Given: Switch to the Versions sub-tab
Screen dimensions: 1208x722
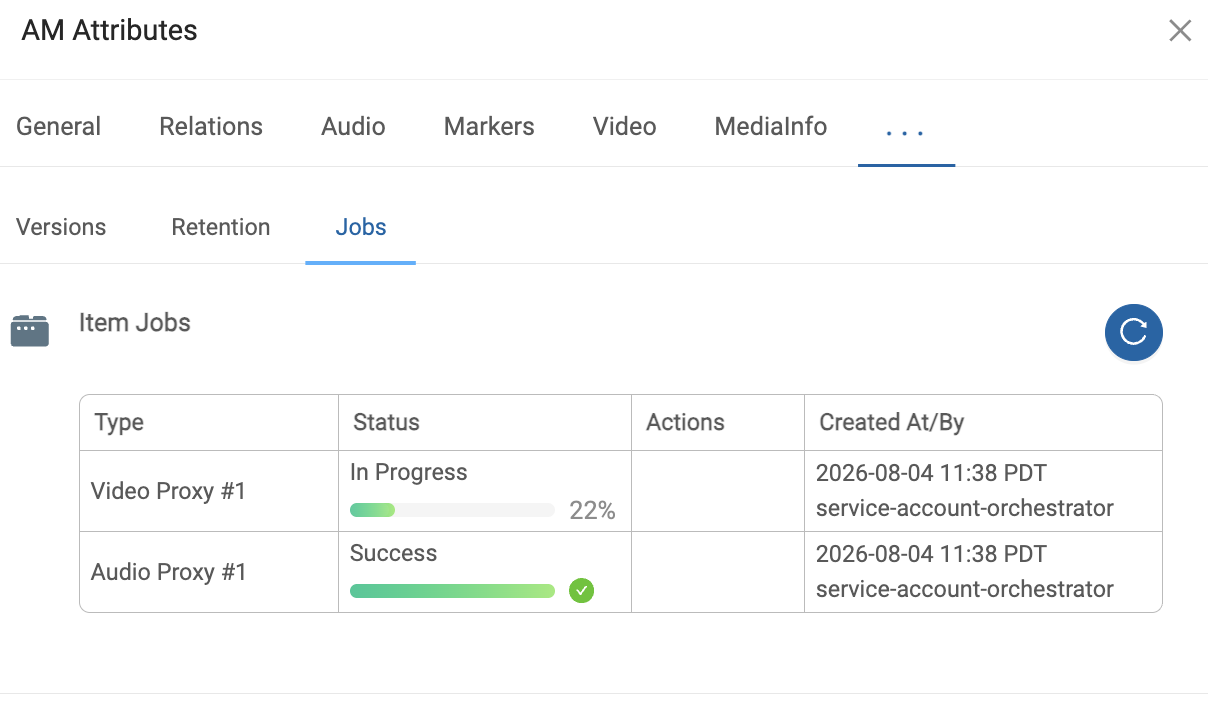Looking at the screenshot, I should tap(61, 227).
